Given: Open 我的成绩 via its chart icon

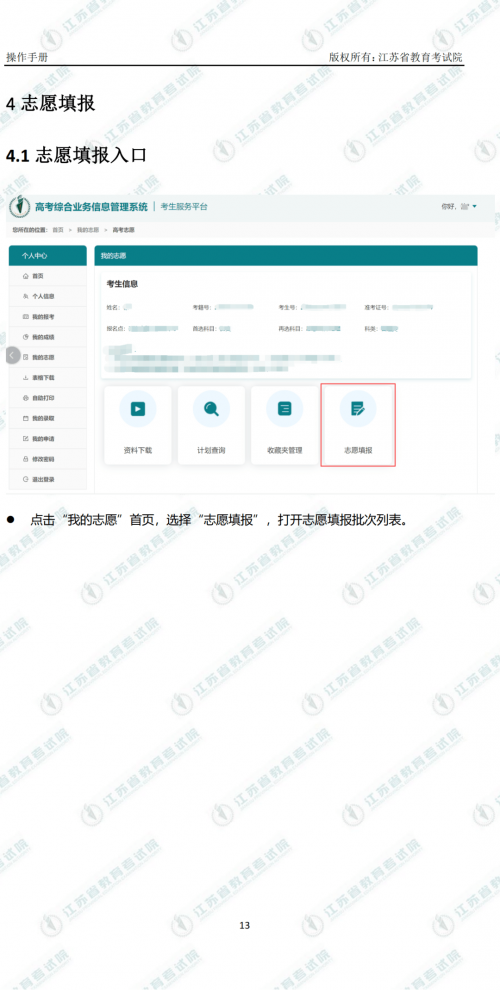Looking at the screenshot, I should click(25, 337).
